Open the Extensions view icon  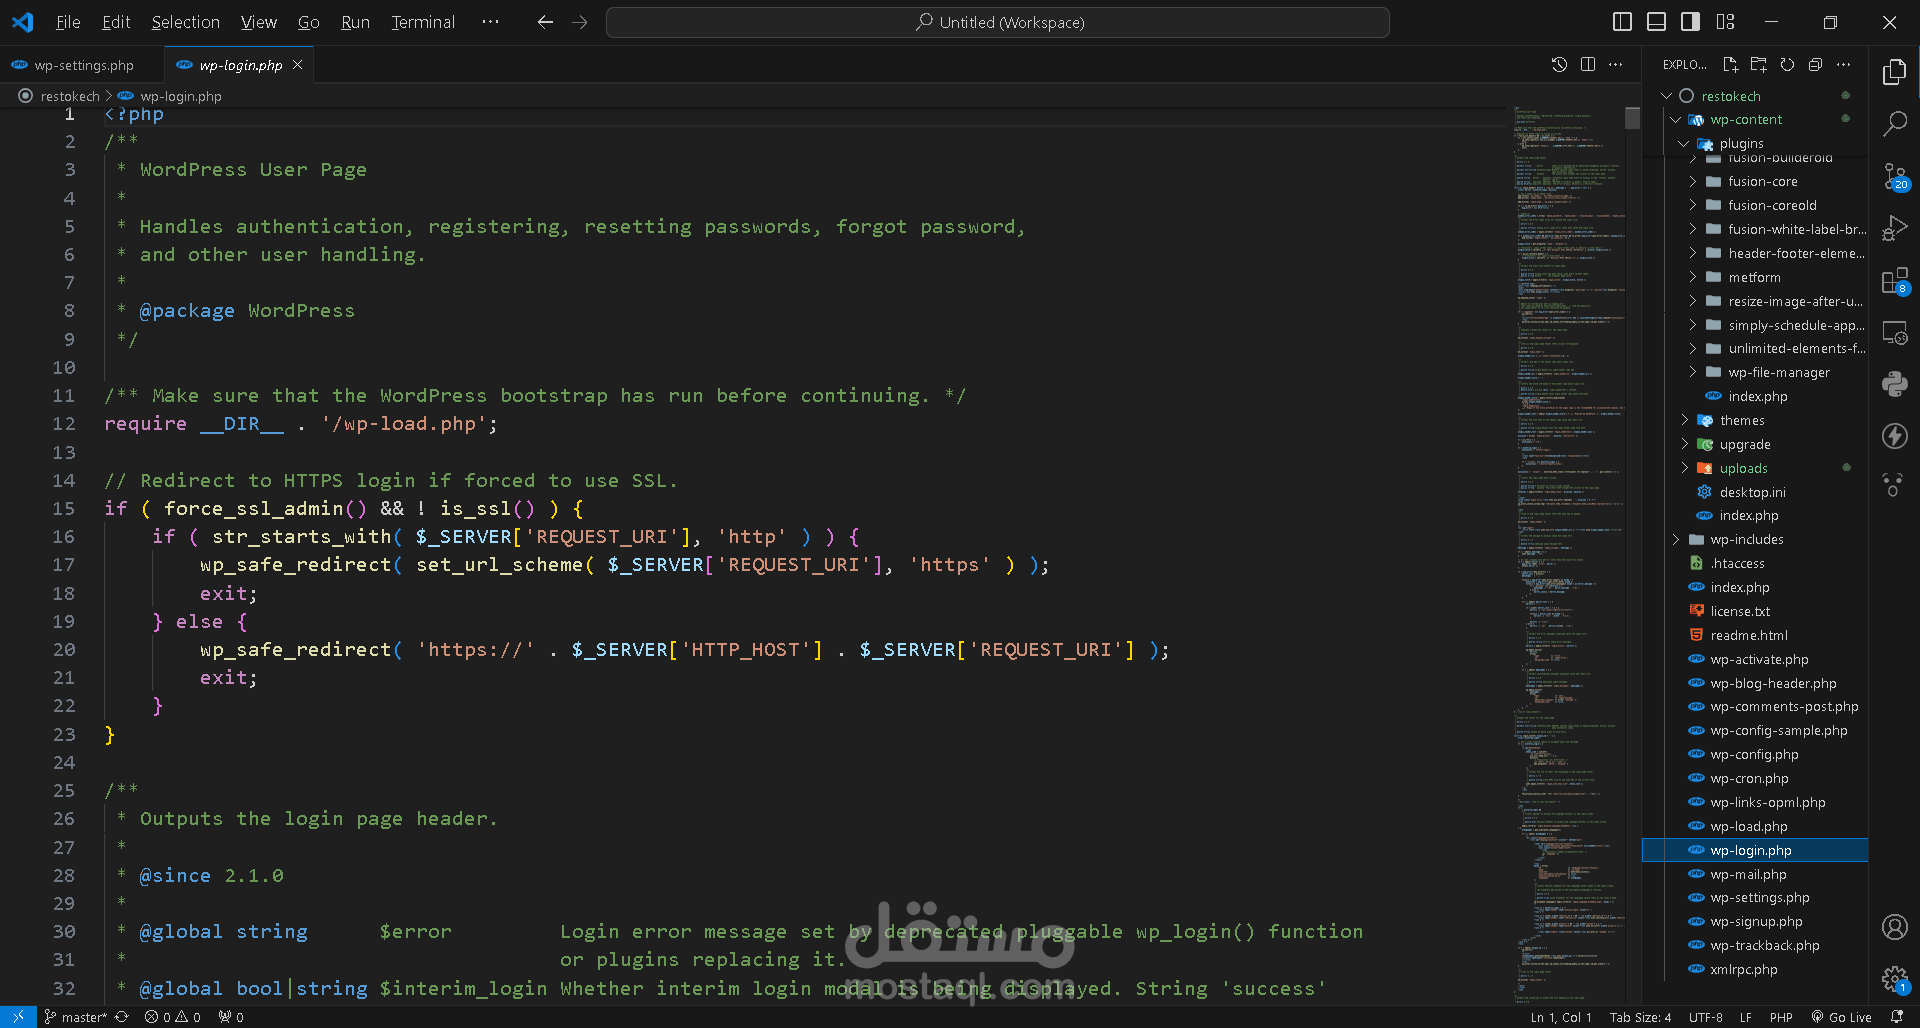pos(1894,281)
